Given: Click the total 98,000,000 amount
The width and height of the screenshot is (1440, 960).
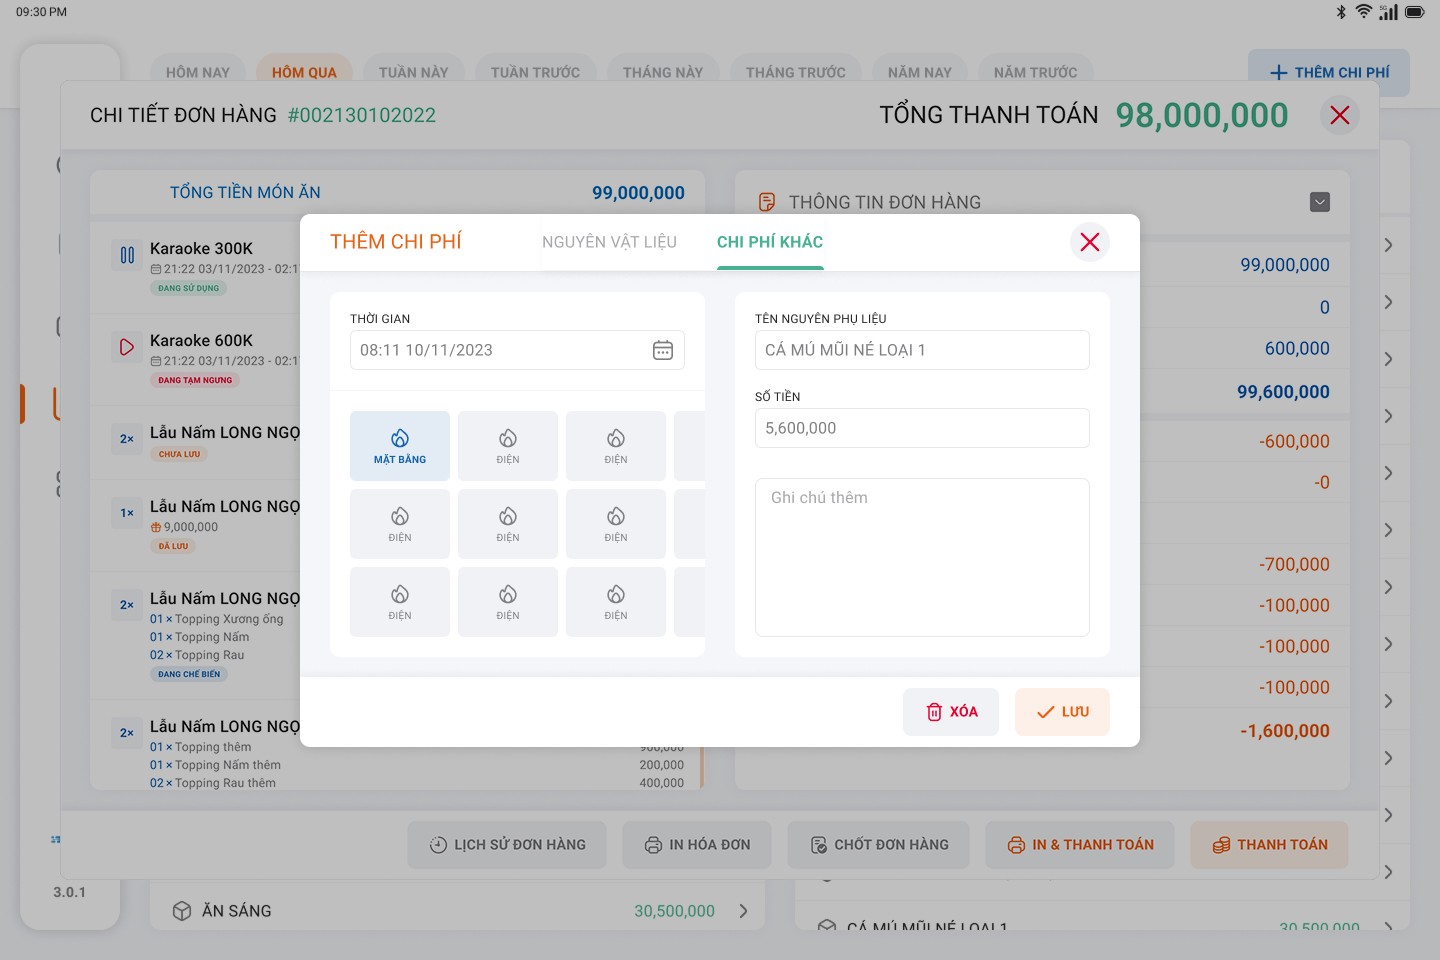Looking at the screenshot, I should pyautogui.click(x=1202, y=115).
